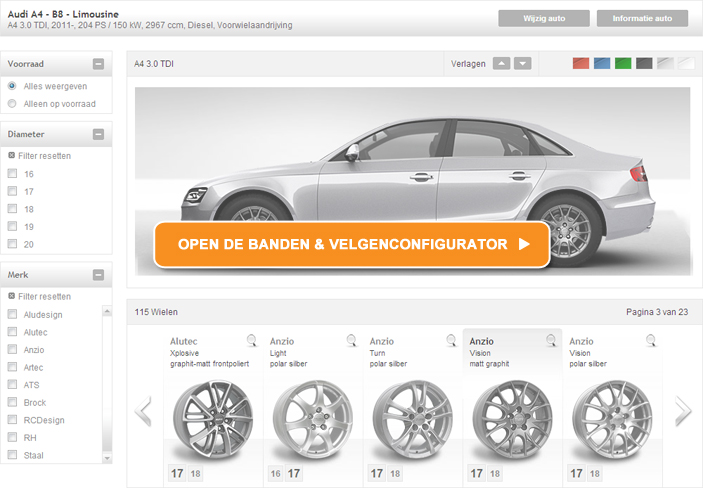The image size is (703, 488).
Task: Click Informatie auto button
Action: [642, 18]
